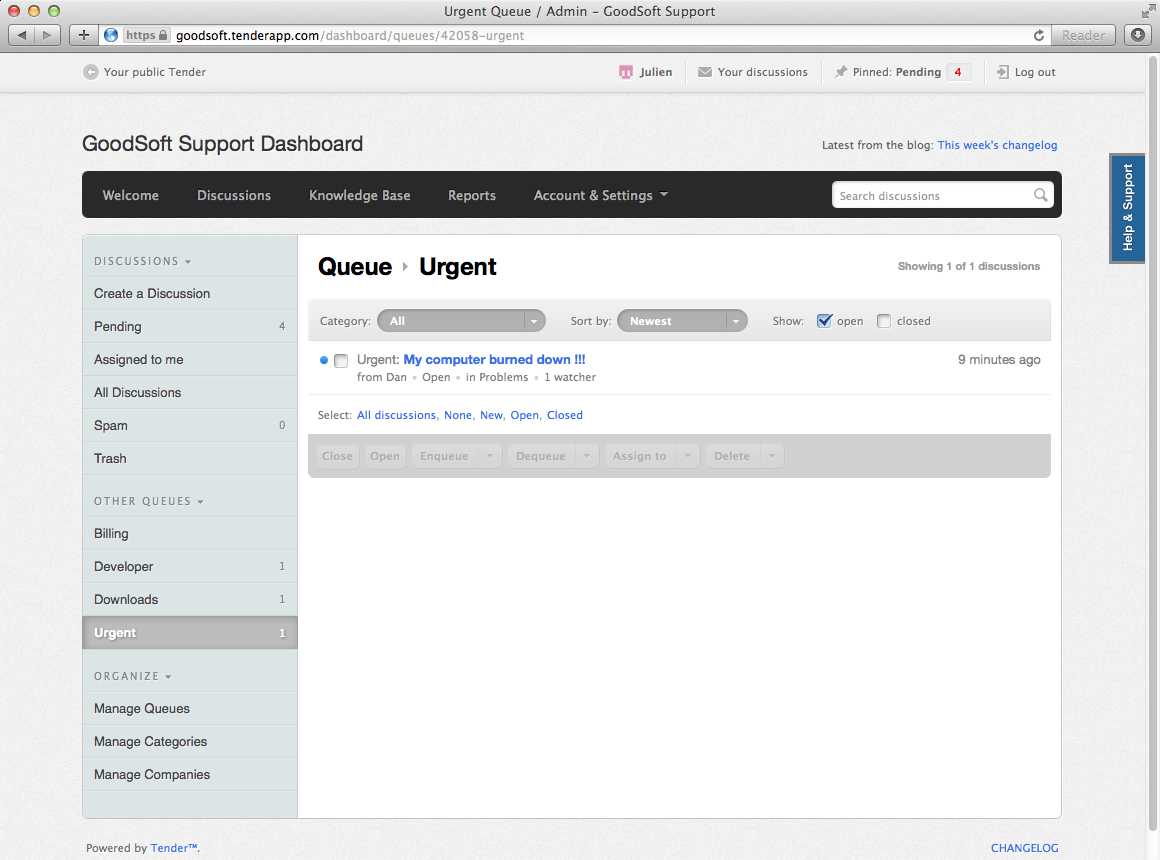This screenshot has width=1160, height=860.
Task: Open the Assign to dropdown arrow
Action: tap(687, 456)
